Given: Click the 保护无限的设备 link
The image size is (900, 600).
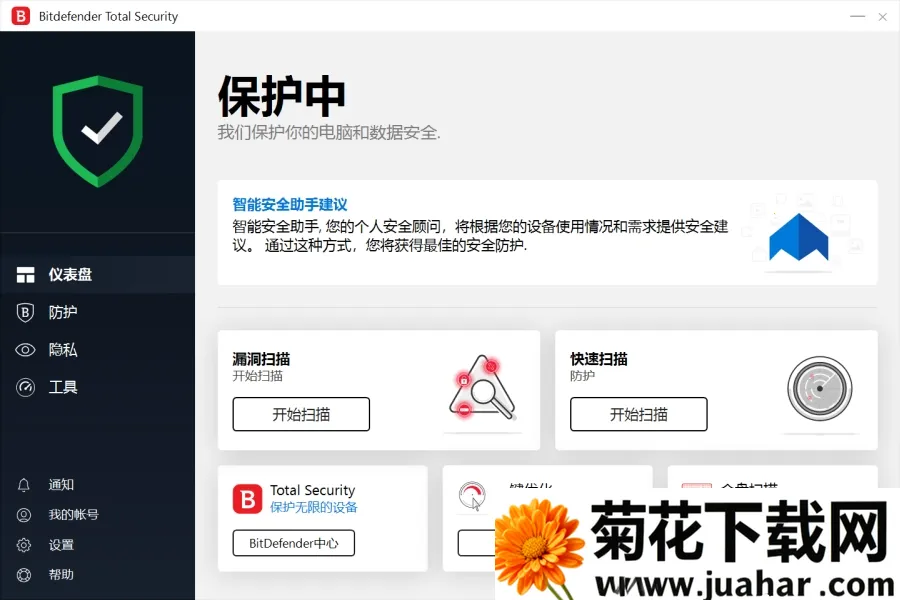Looking at the screenshot, I should pyautogui.click(x=313, y=507).
